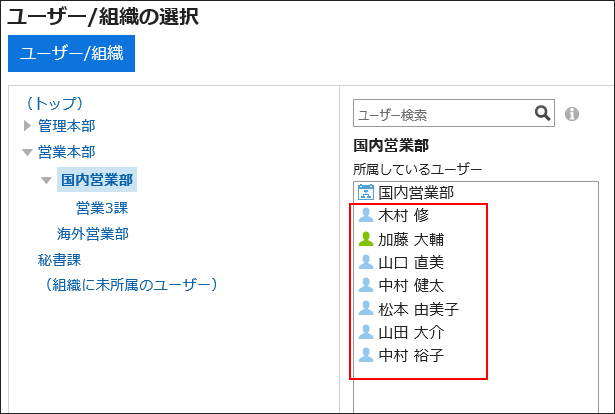Select 営業3課 in the organization tree
Screen dimensions: 615x414
click(x=102, y=208)
